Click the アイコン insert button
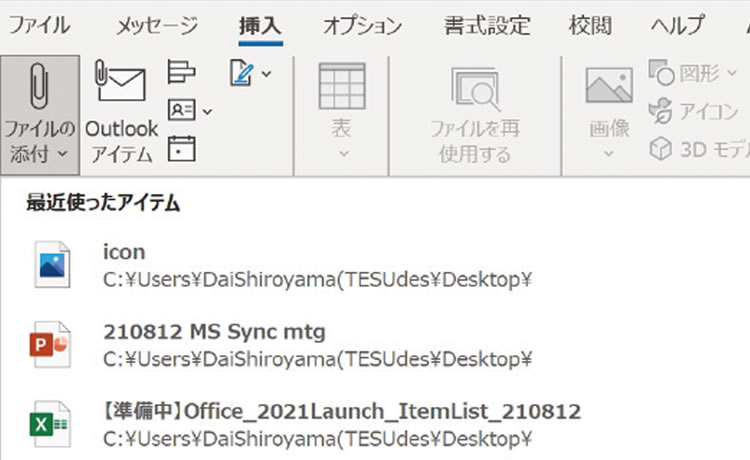750x460 pixels. (x=694, y=111)
